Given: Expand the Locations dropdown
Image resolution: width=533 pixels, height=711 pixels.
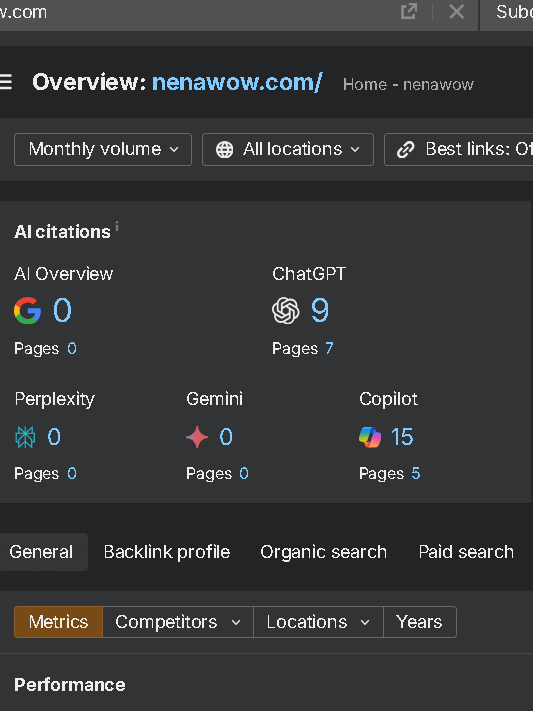Looking at the screenshot, I should point(318,622).
